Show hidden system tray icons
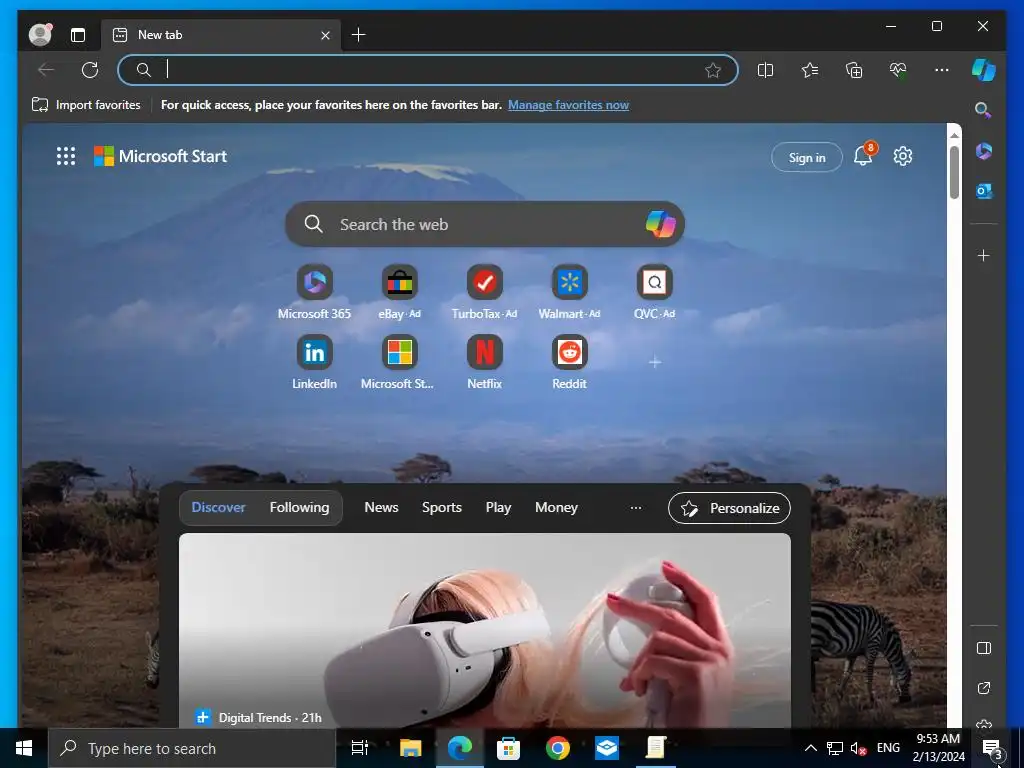The image size is (1024, 768). pos(810,748)
